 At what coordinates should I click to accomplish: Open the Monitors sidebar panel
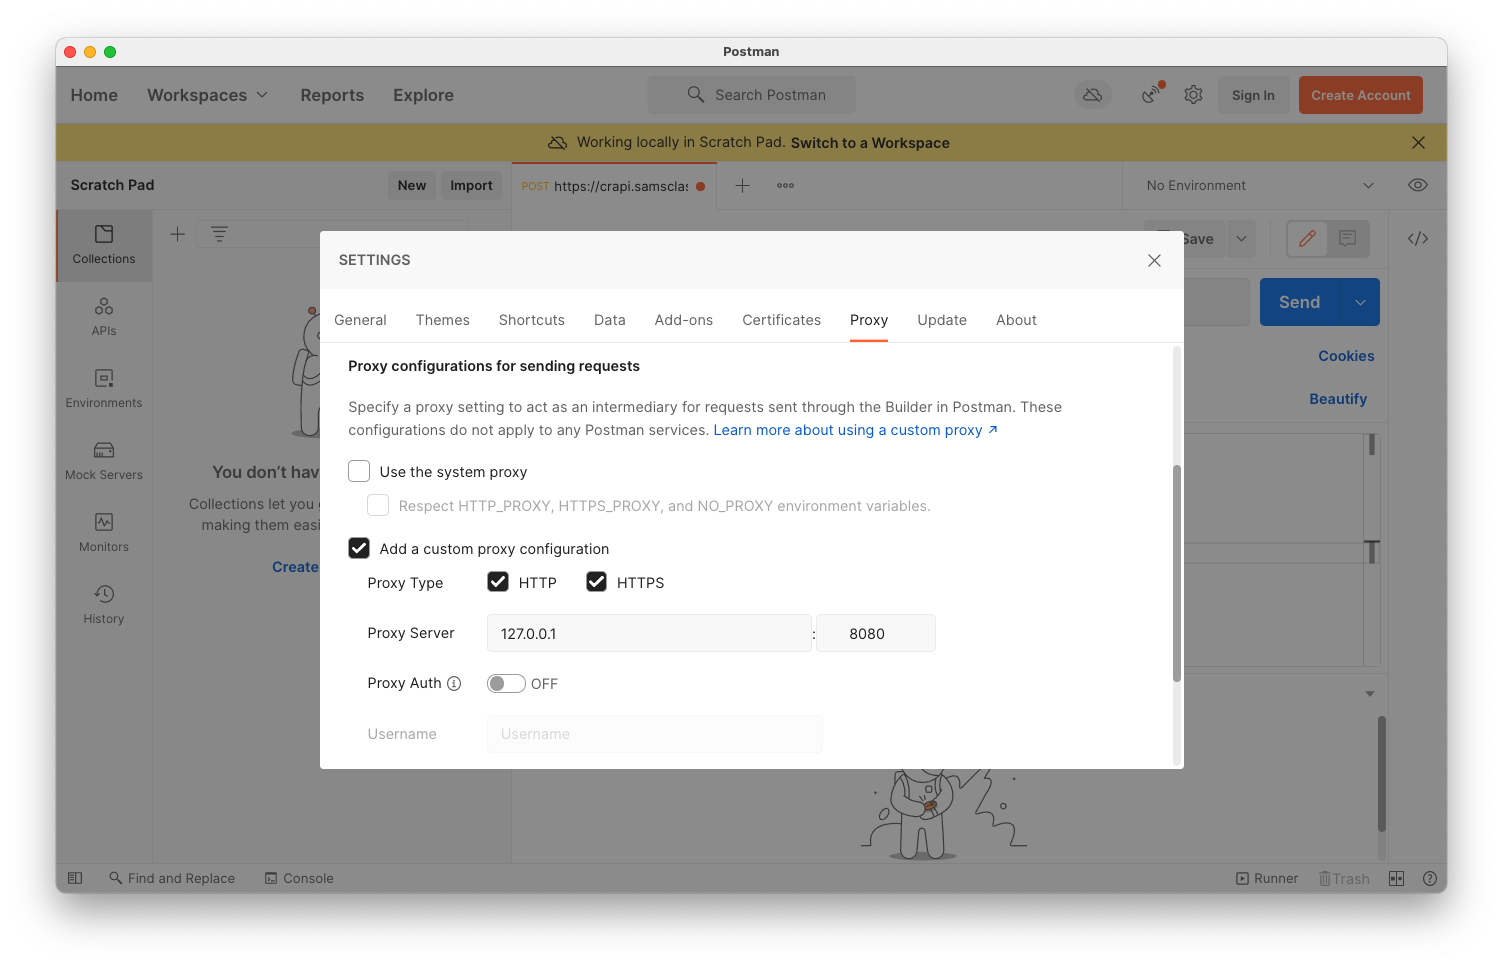pos(104,533)
